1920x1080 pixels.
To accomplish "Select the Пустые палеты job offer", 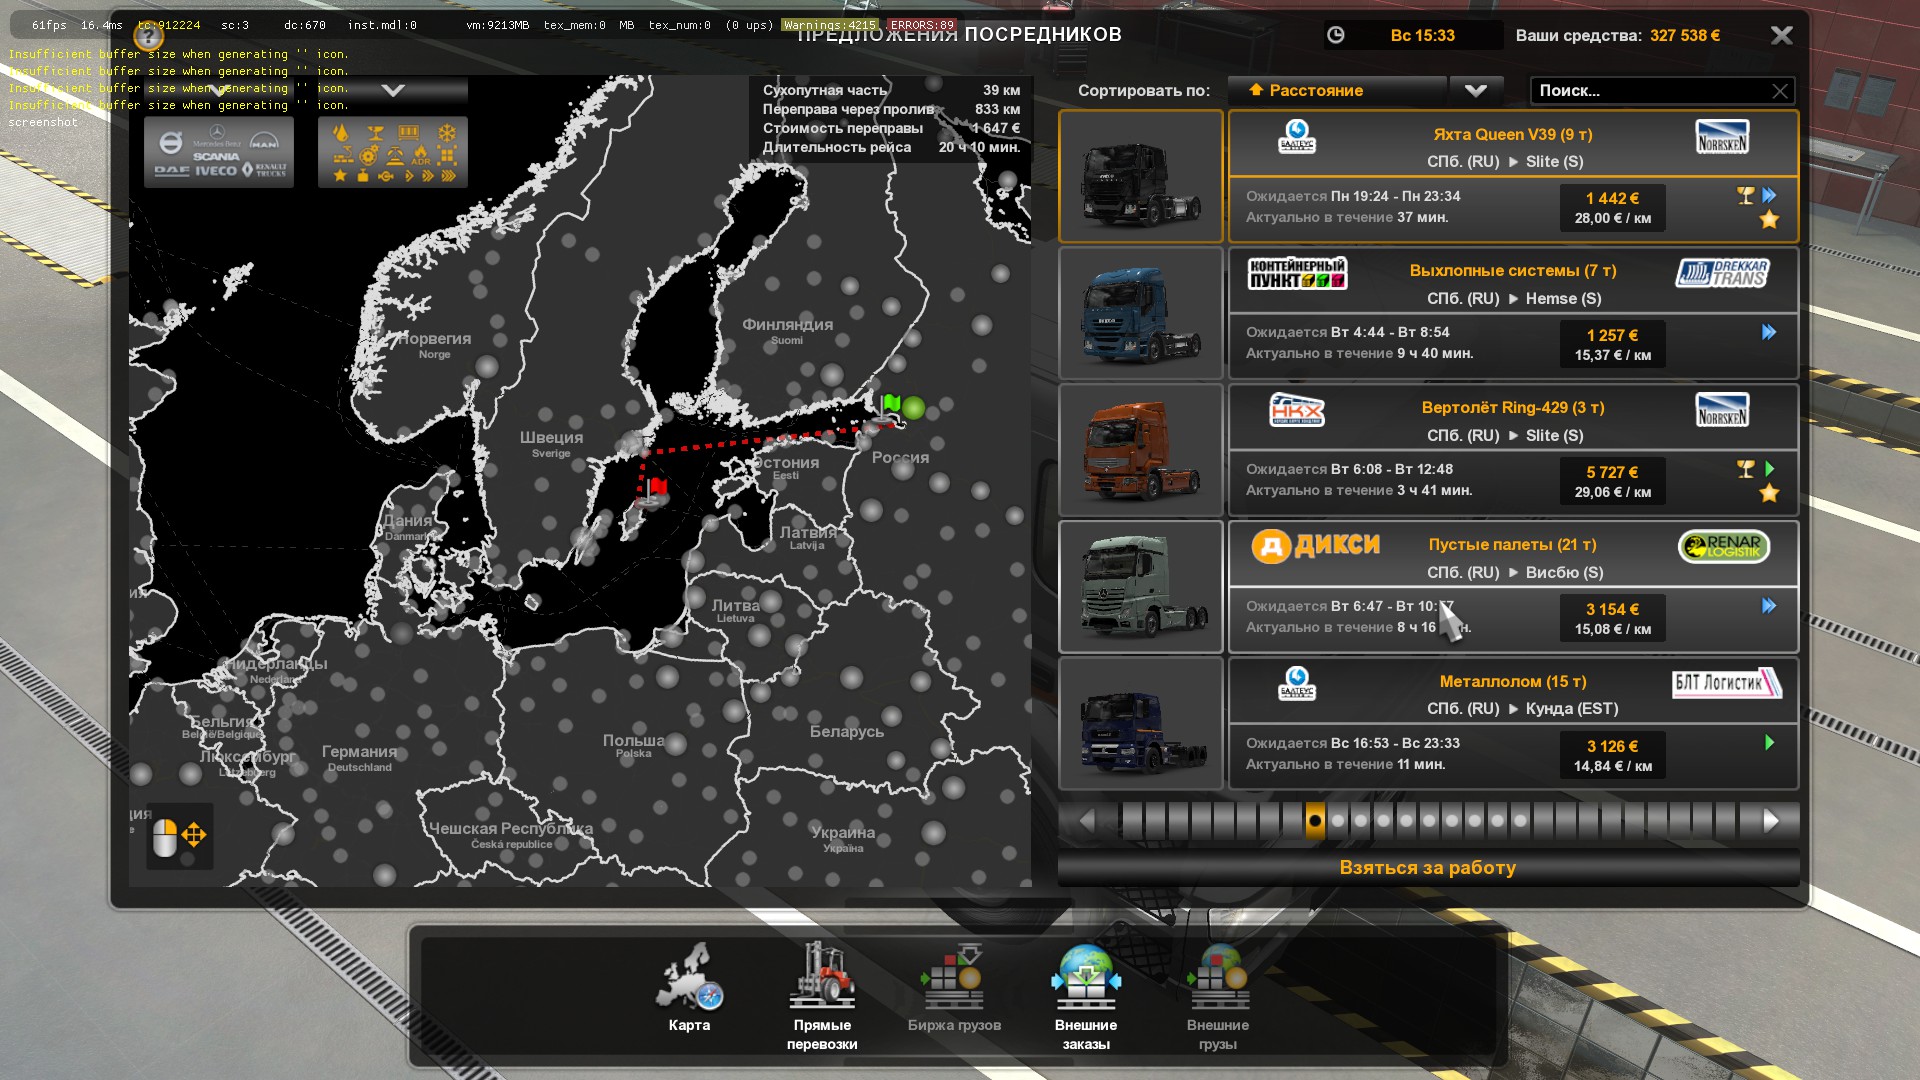I will [x=1513, y=587].
